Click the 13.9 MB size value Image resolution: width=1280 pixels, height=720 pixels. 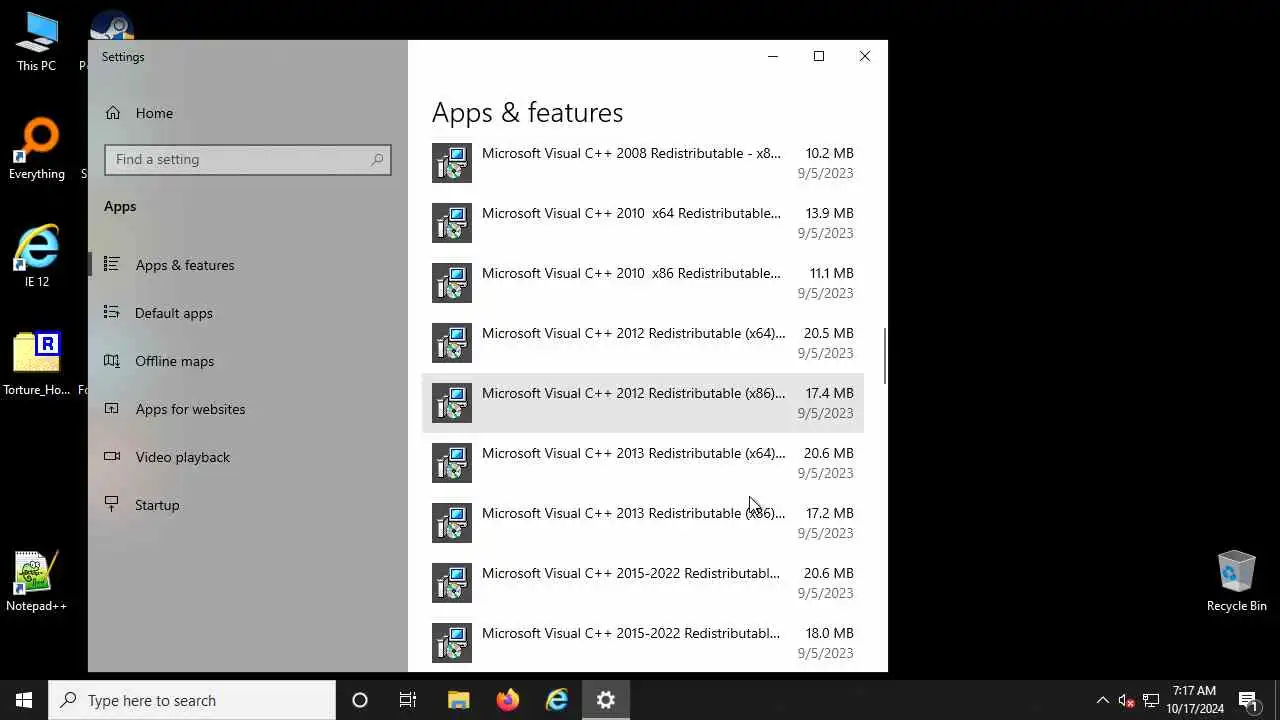coord(829,213)
